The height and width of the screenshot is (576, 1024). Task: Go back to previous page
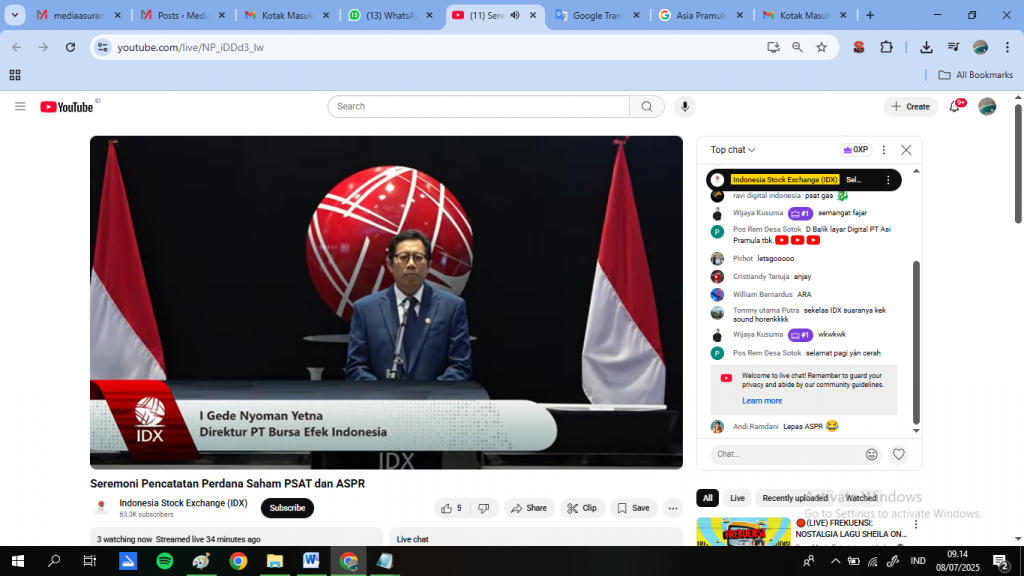[x=16, y=47]
